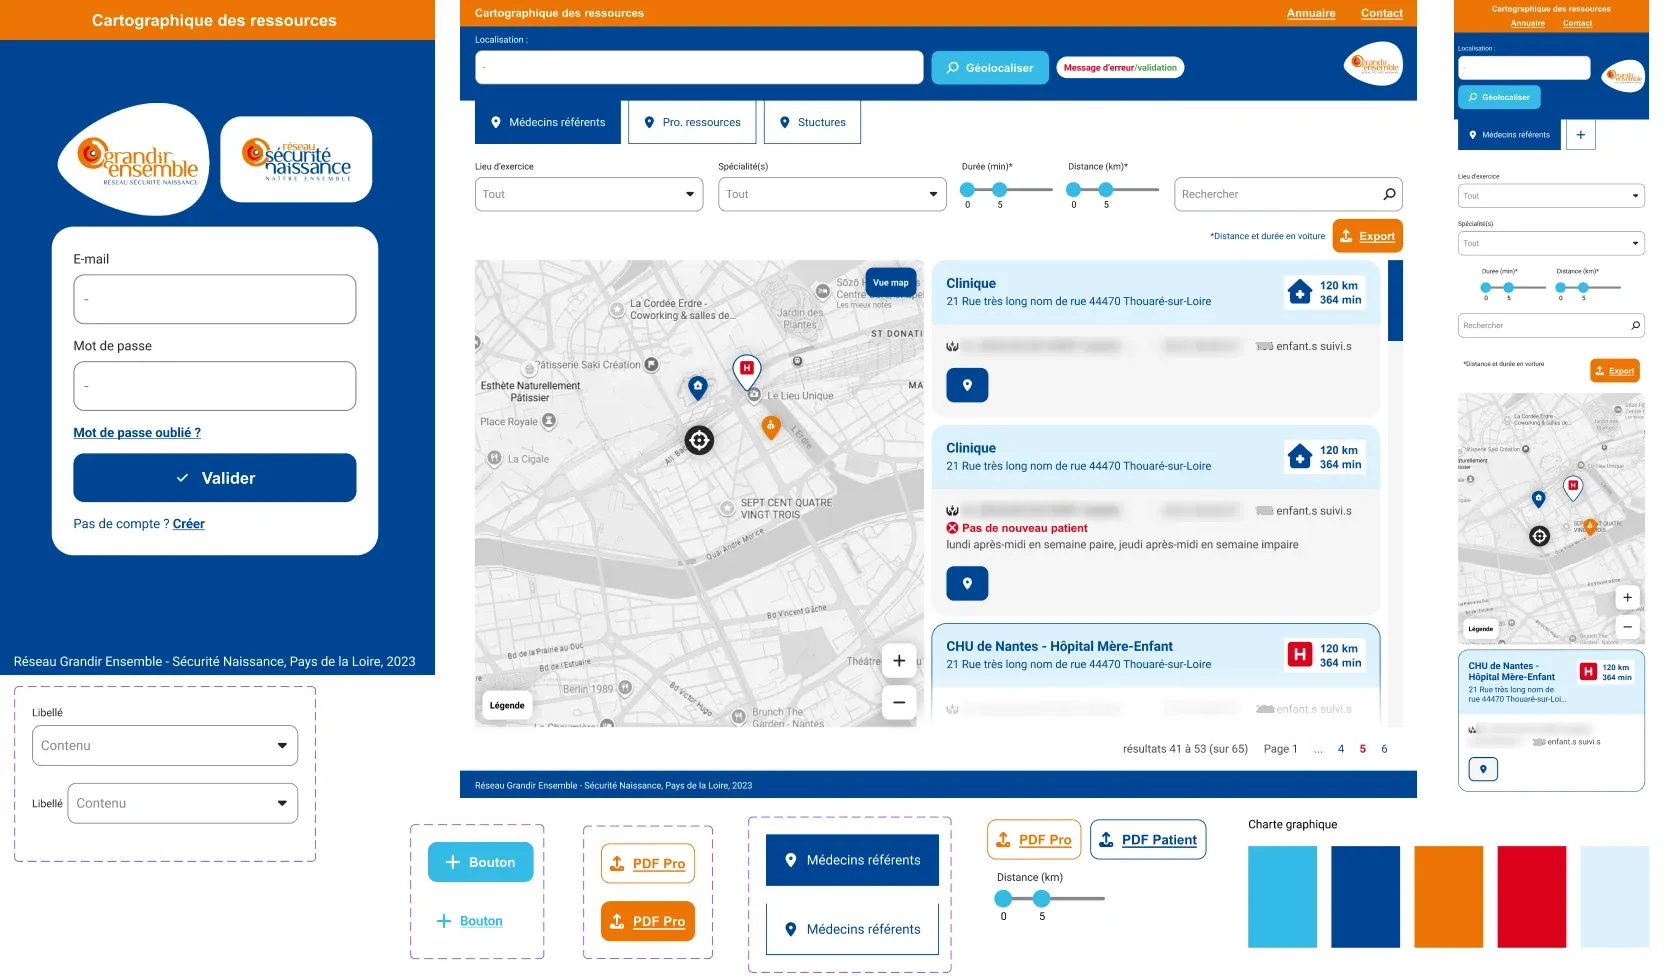Click the orange Export button in desktop view
The width and height of the screenshot is (1668, 976).
(1368, 236)
